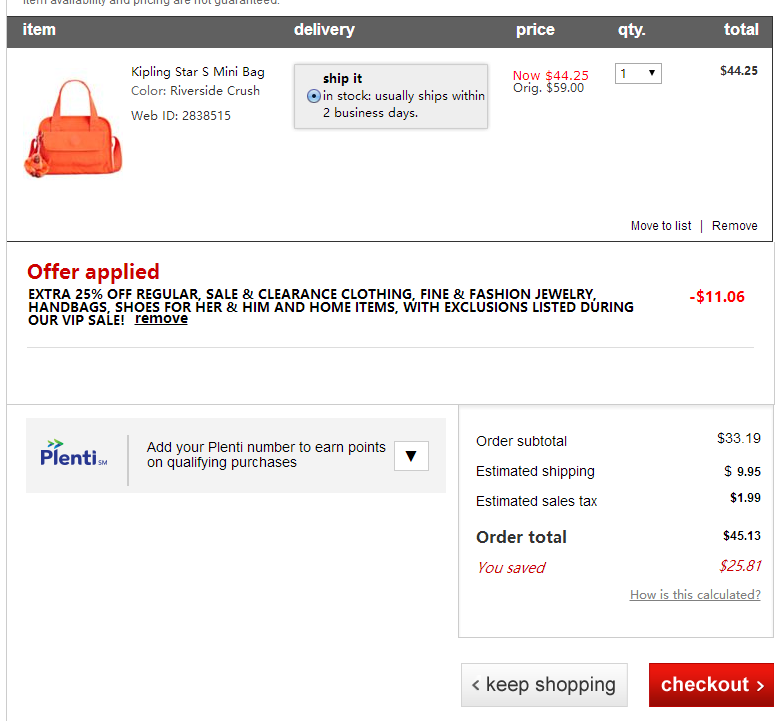Open Kipling Star S Mini Bag product link
Viewport: 778px width, 721px height.
198,72
